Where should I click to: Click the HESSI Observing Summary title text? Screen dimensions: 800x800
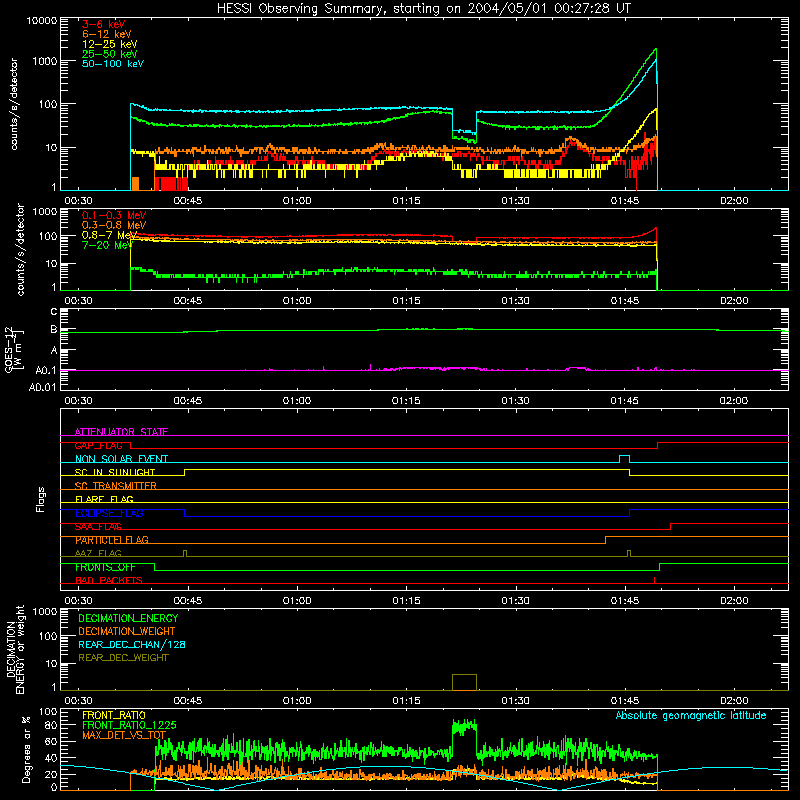click(424, 9)
